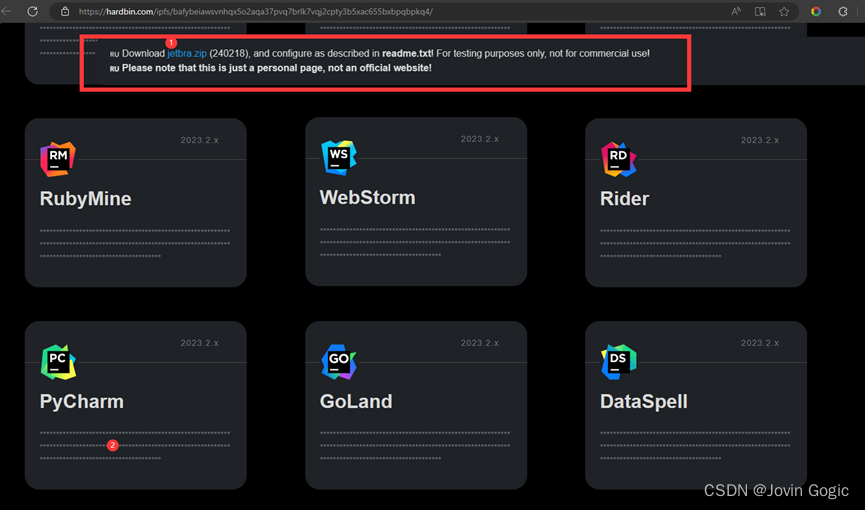This screenshot has height=510, width=865.
Task: Download the jetbra.zip link
Action: [187, 54]
